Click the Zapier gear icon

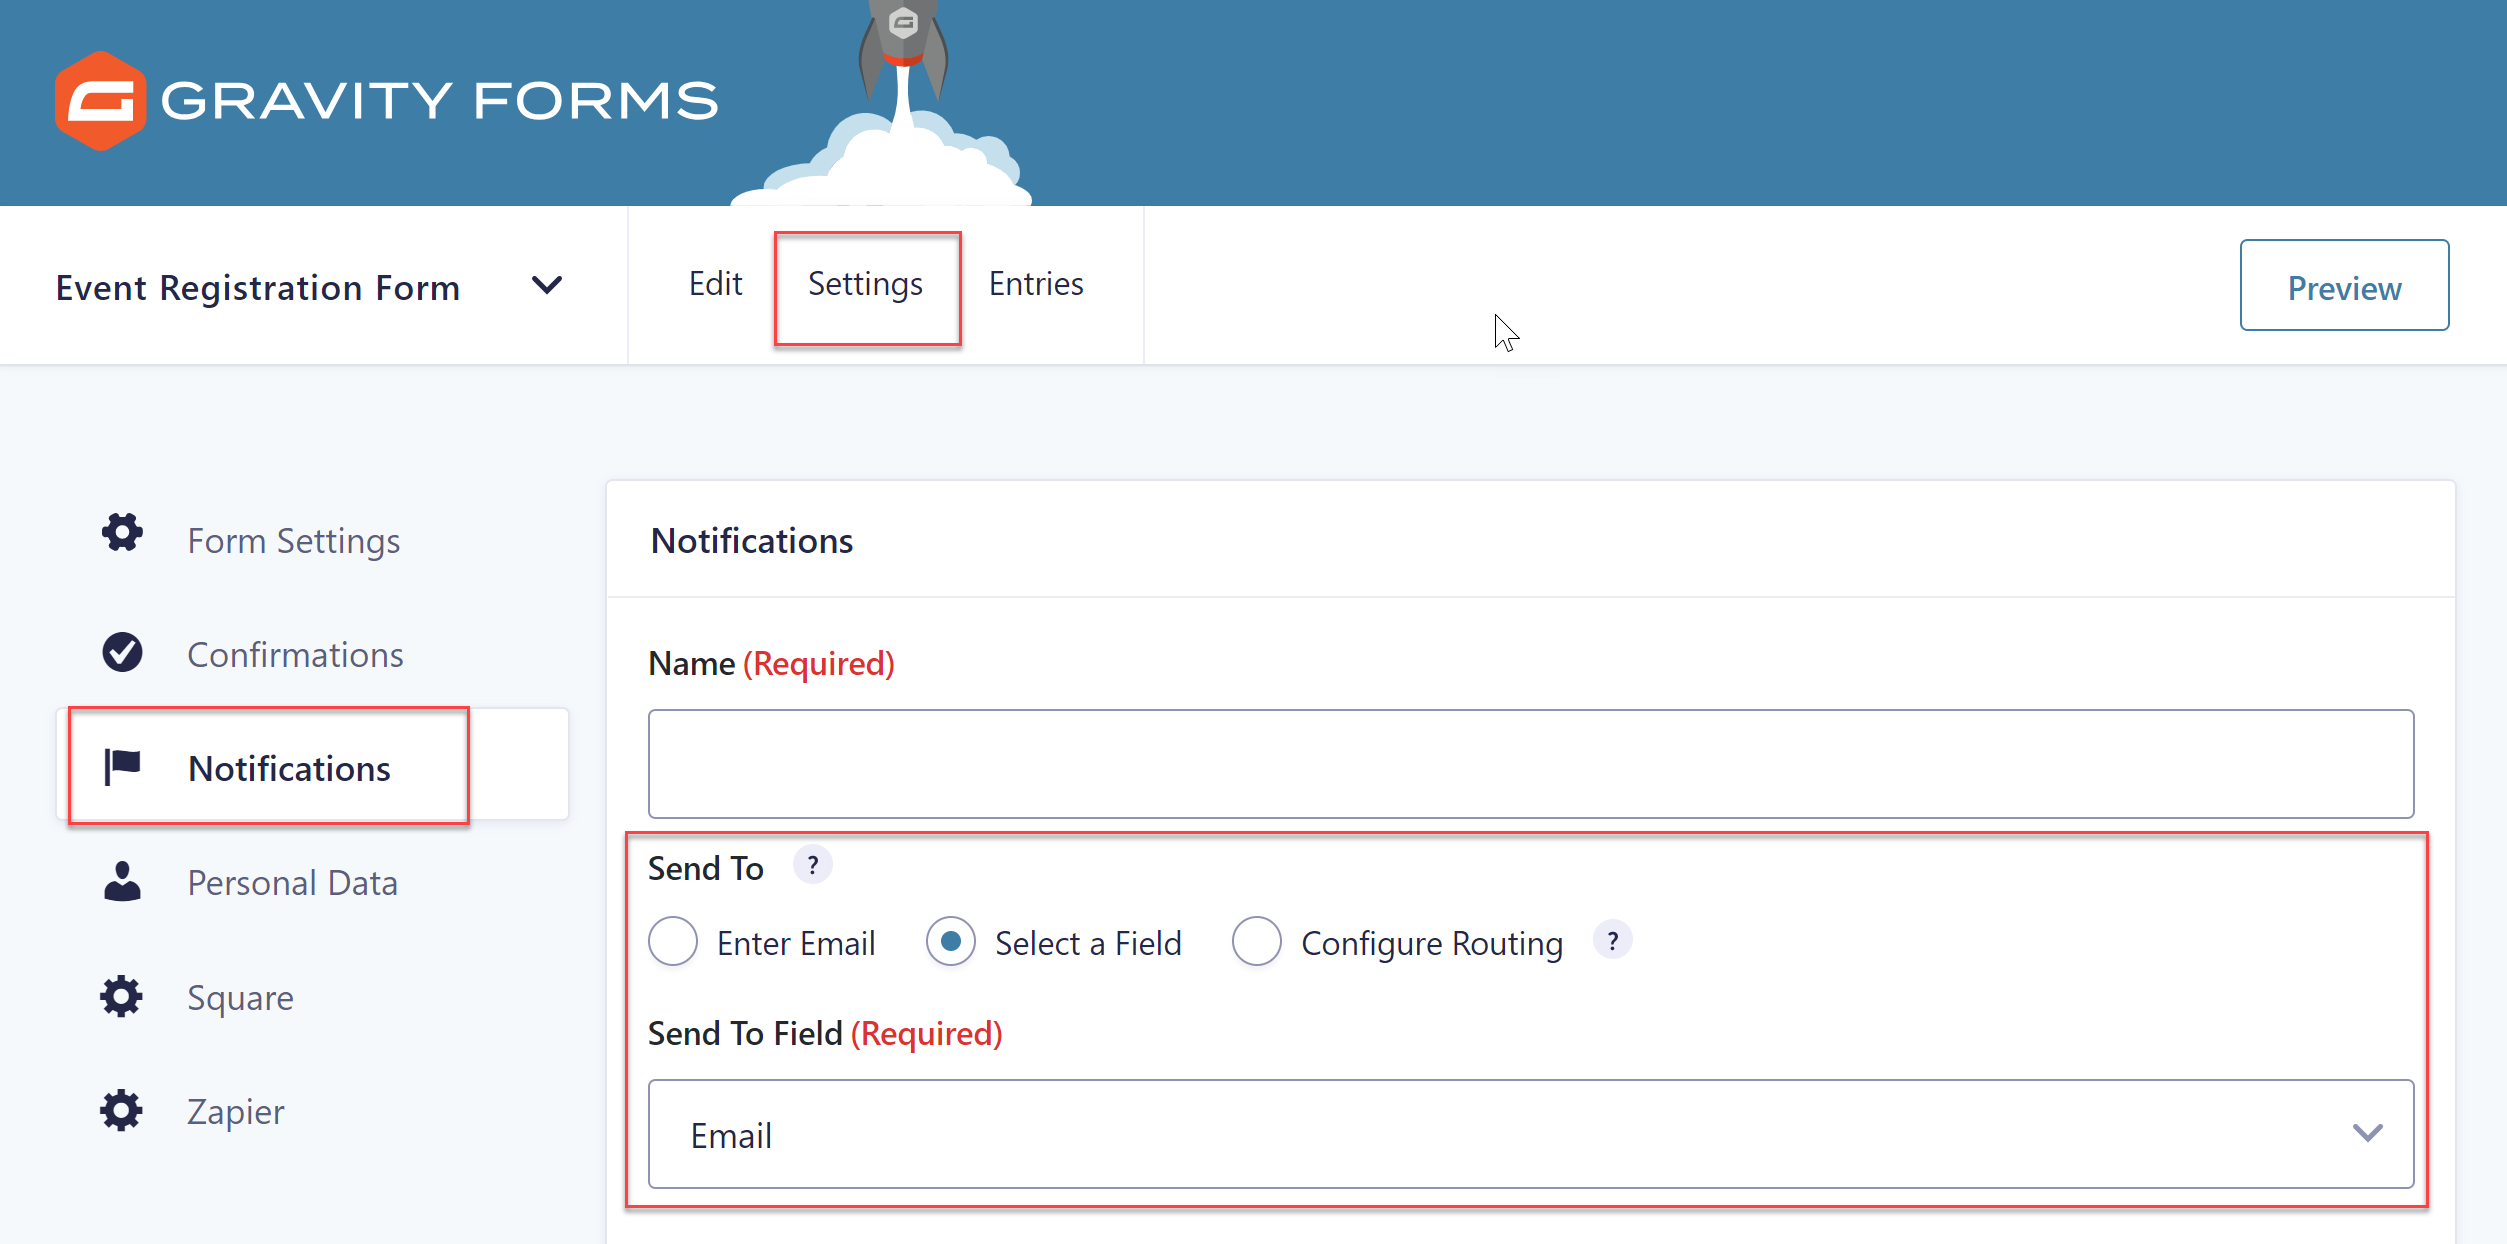click(122, 1110)
